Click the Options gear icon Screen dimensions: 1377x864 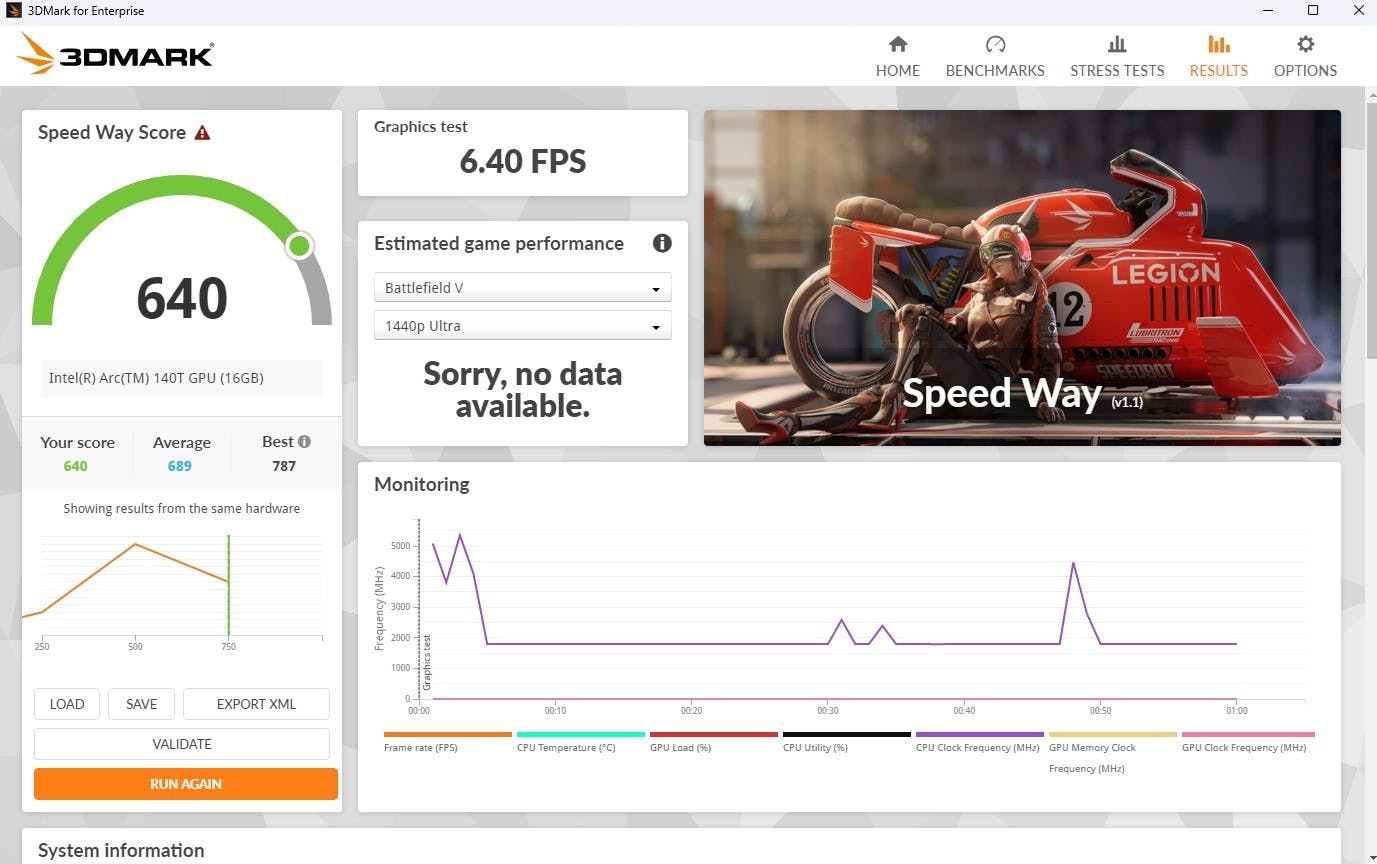1305,44
